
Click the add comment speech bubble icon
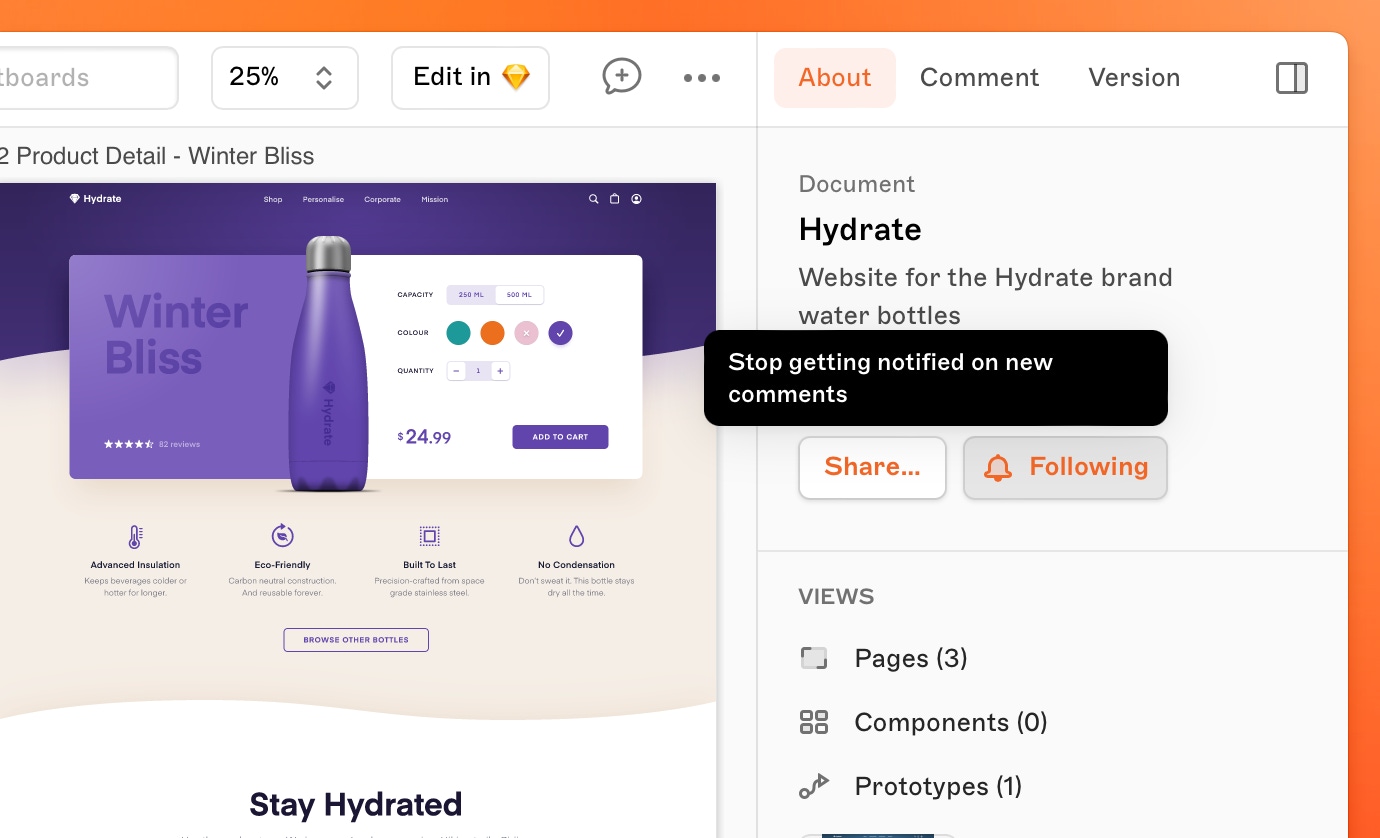(621, 77)
